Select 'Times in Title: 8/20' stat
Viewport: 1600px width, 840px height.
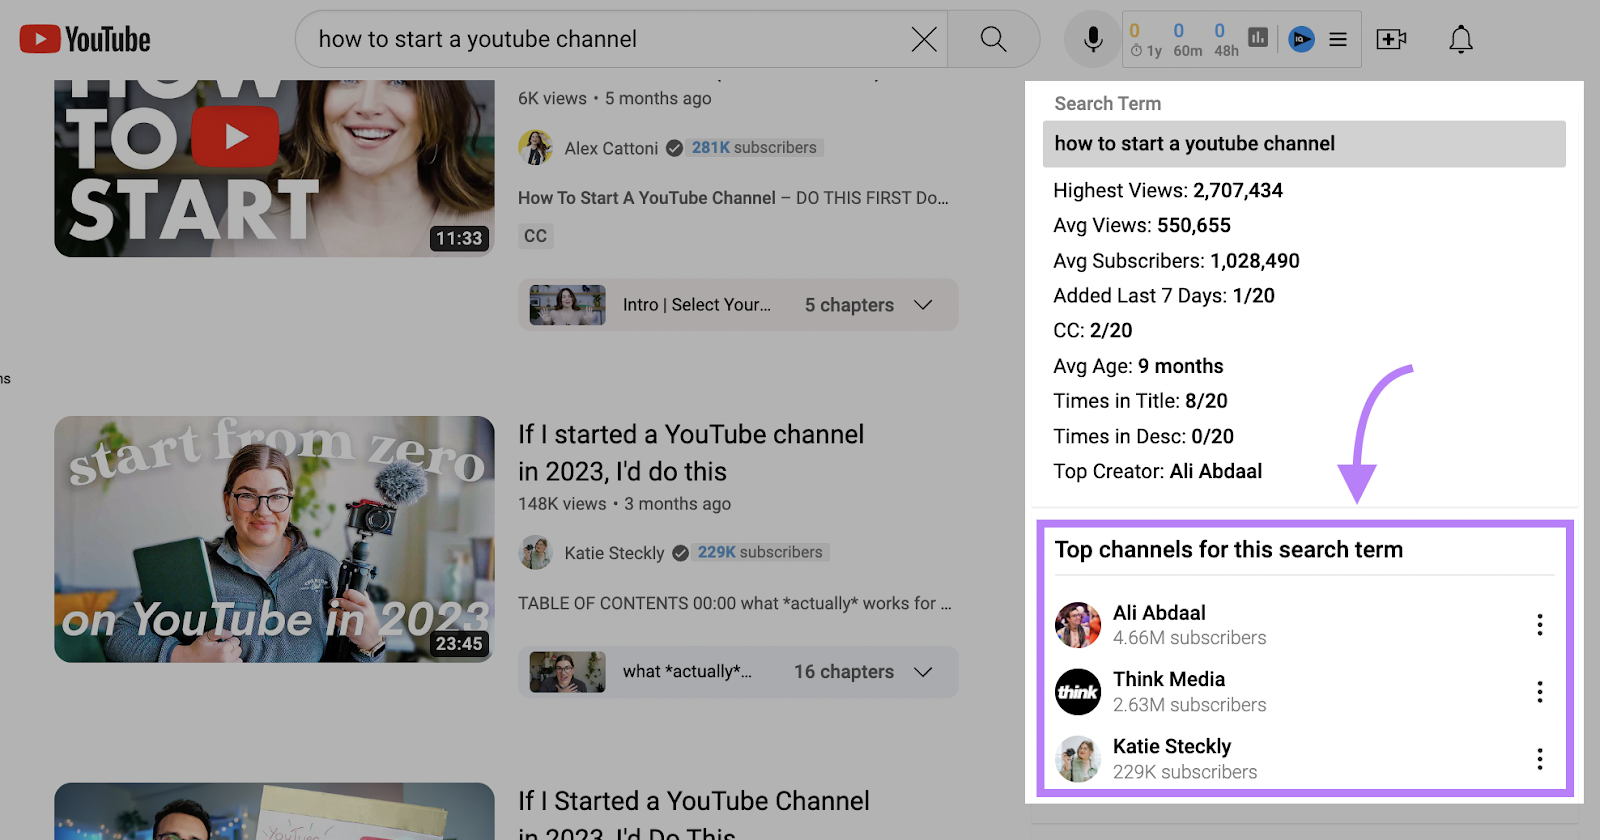click(x=1140, y=401)
